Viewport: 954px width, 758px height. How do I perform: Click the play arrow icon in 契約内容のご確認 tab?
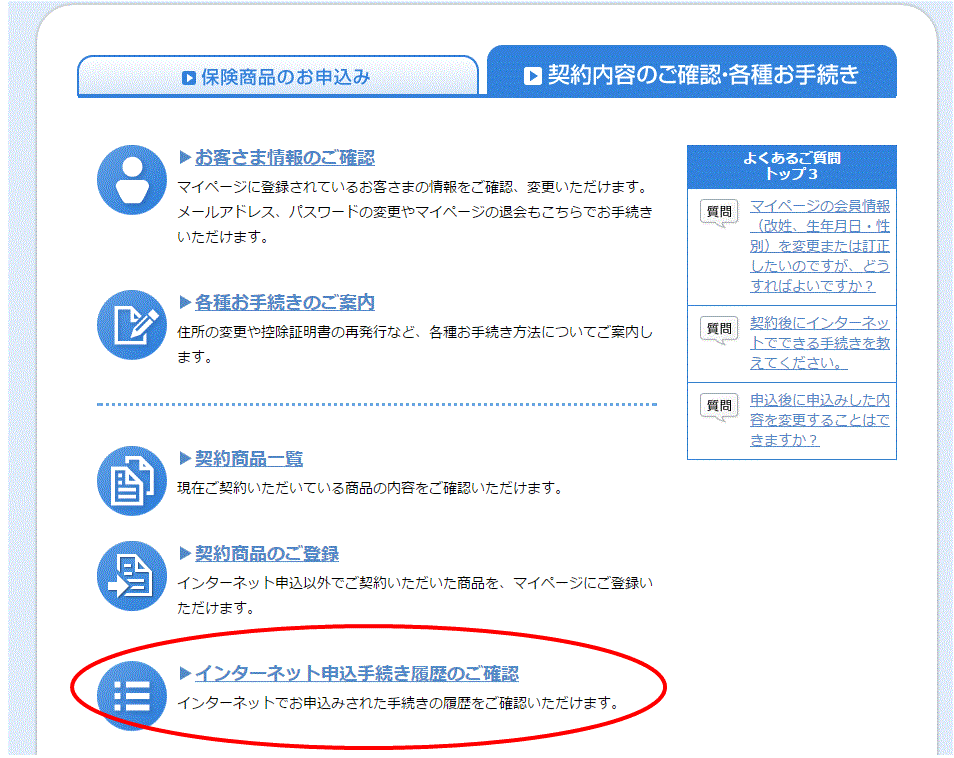click(x=532, y=76)
